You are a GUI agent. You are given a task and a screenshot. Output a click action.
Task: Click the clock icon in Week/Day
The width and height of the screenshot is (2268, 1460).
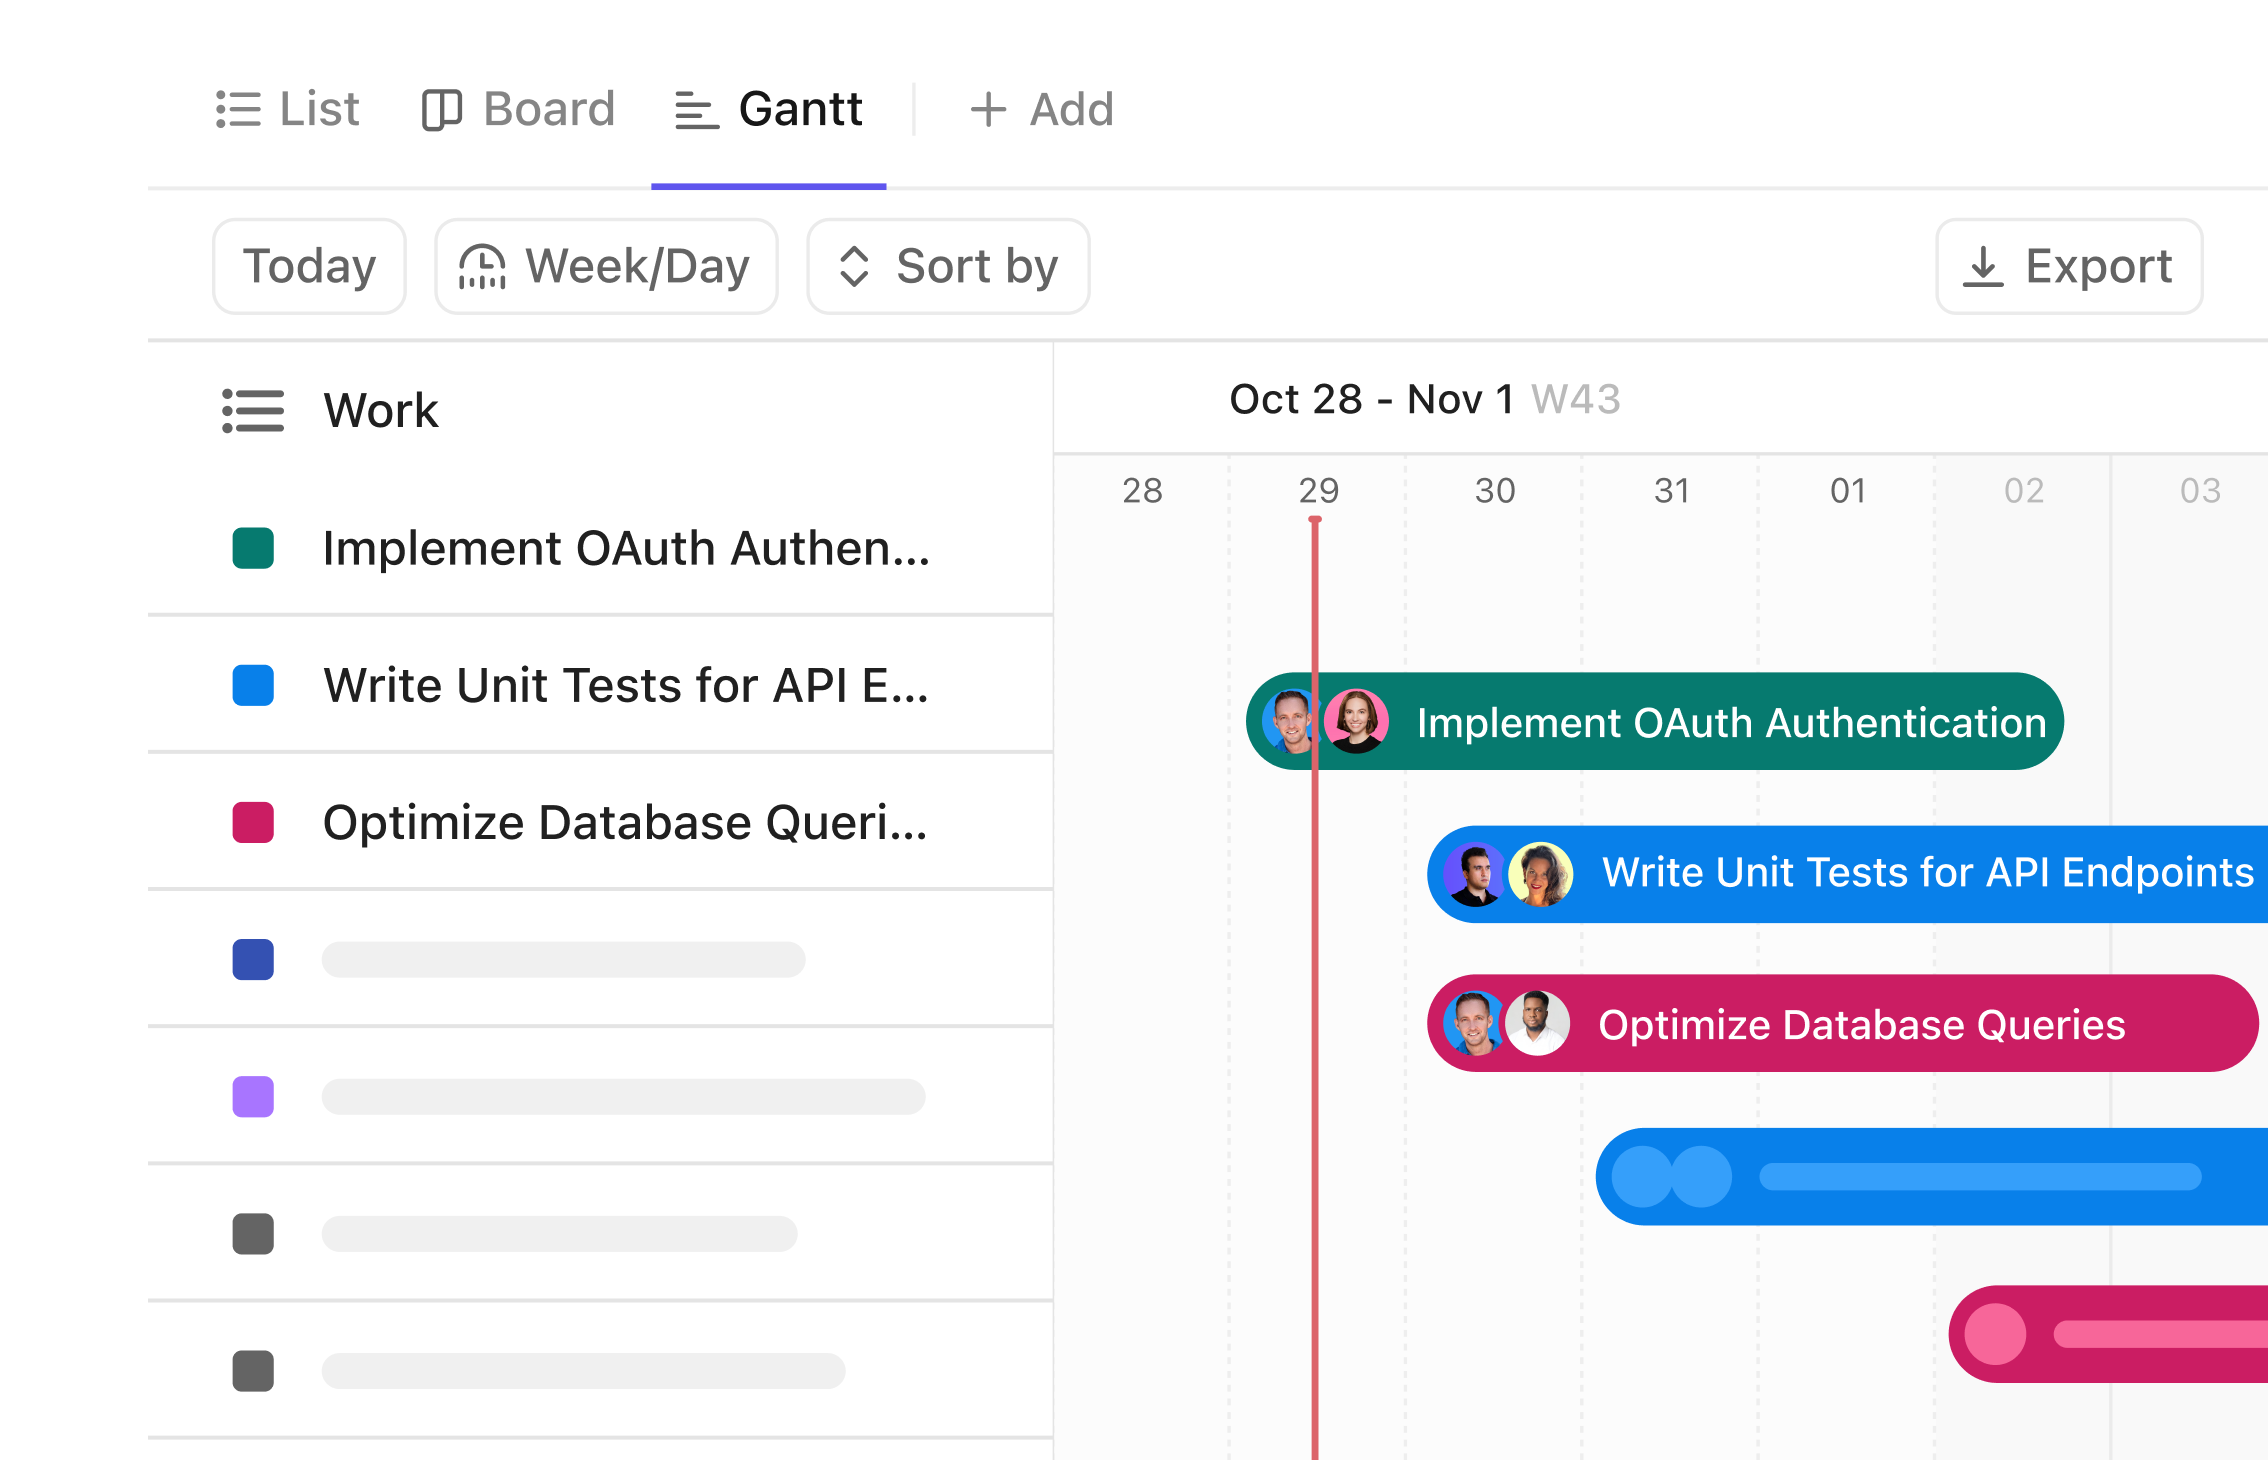[x=482, y=267]
